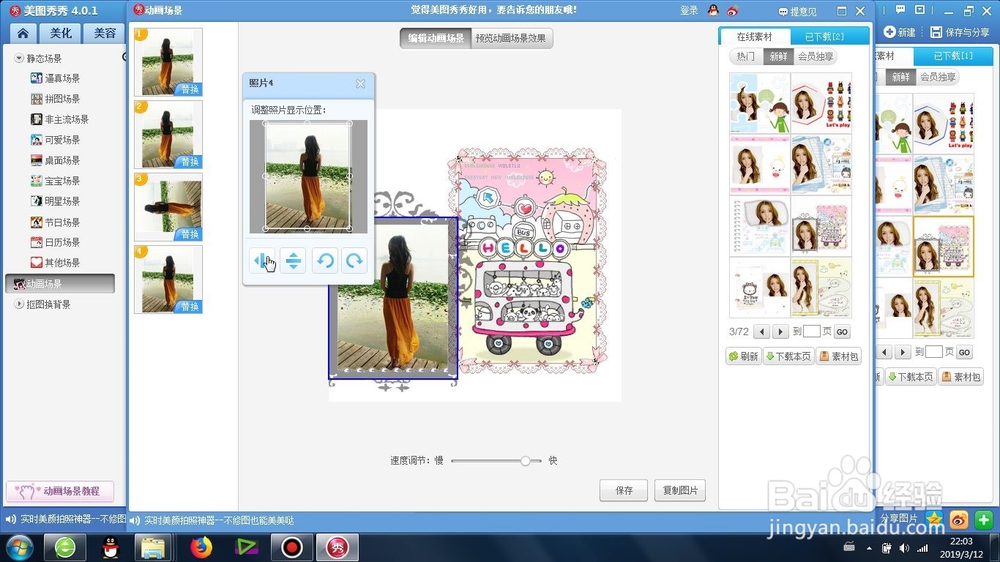Image resolution: width=1000 pixels, height=562 pixels.
Task: Switch to the 美容 tab
Action: [104, 33]
